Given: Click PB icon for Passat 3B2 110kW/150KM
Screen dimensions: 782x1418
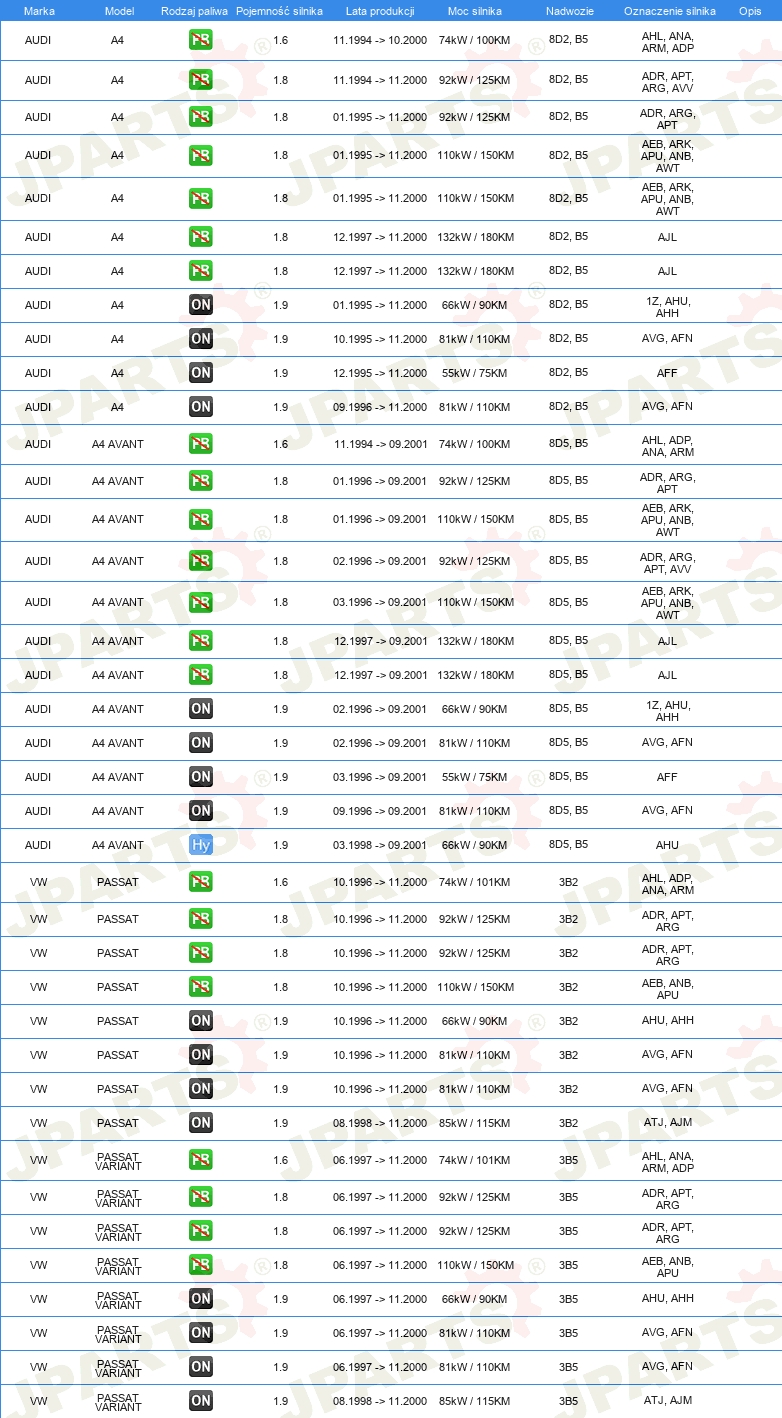Looking at the screenshot, I should pos(201,987).
